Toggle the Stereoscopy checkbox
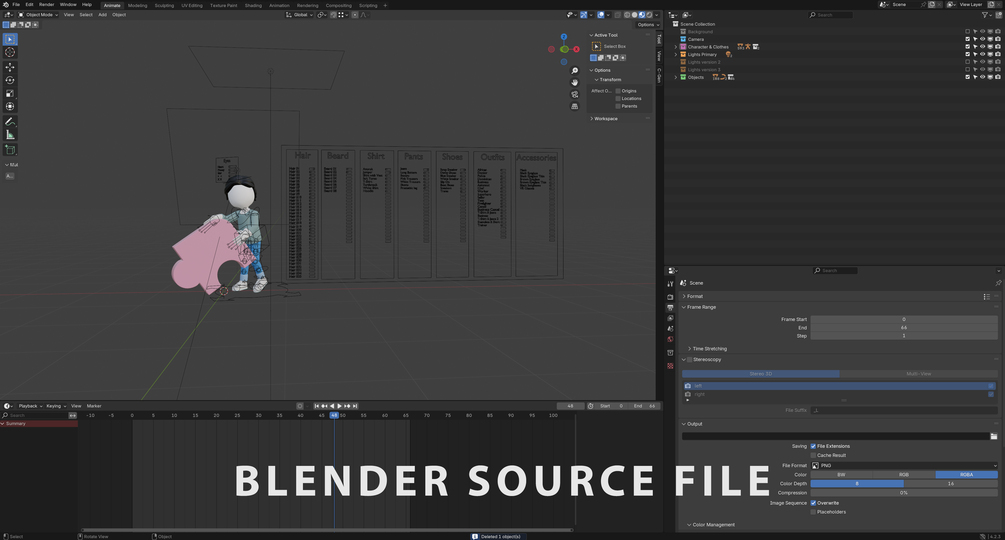 pyautogui.click(x=690, y=359)
